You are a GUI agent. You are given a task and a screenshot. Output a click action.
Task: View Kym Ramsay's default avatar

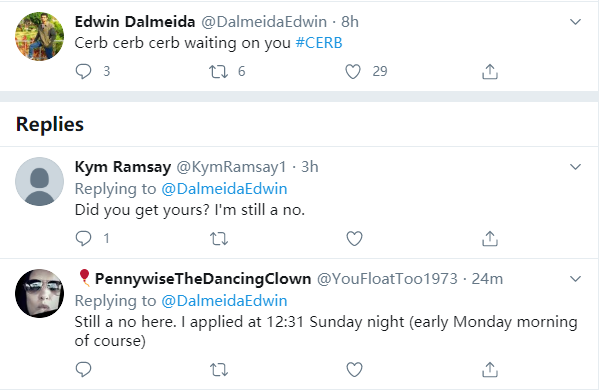pos(39,181)
